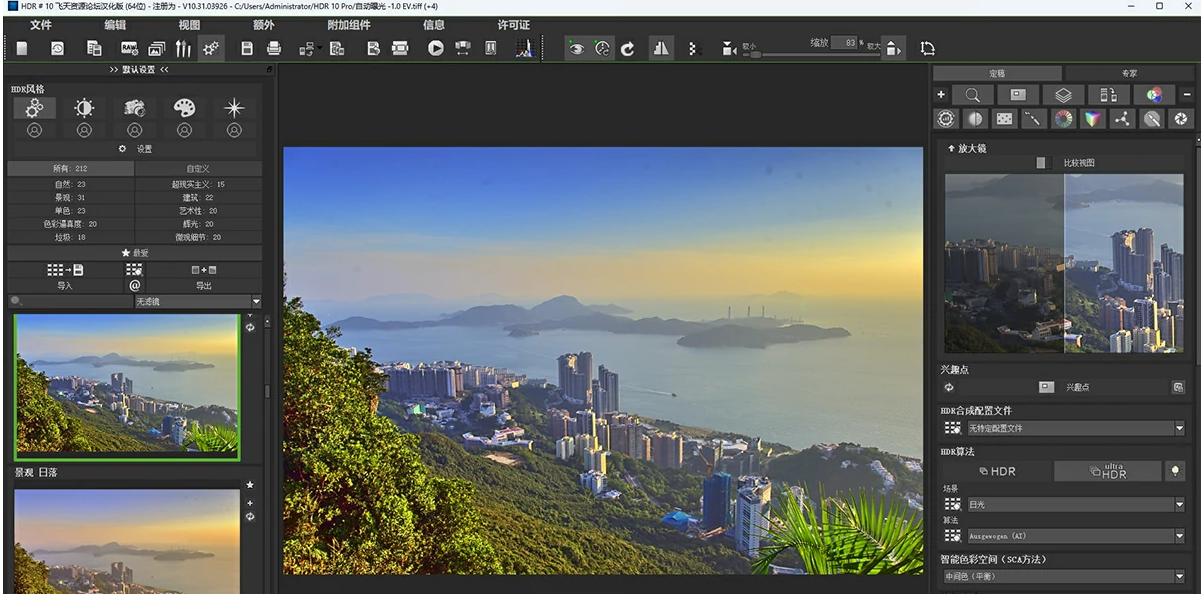Click the play button toolbar icon
The height and width of the screenshot is (594, 1201).
pyautogui.click(x=436, y=48)
